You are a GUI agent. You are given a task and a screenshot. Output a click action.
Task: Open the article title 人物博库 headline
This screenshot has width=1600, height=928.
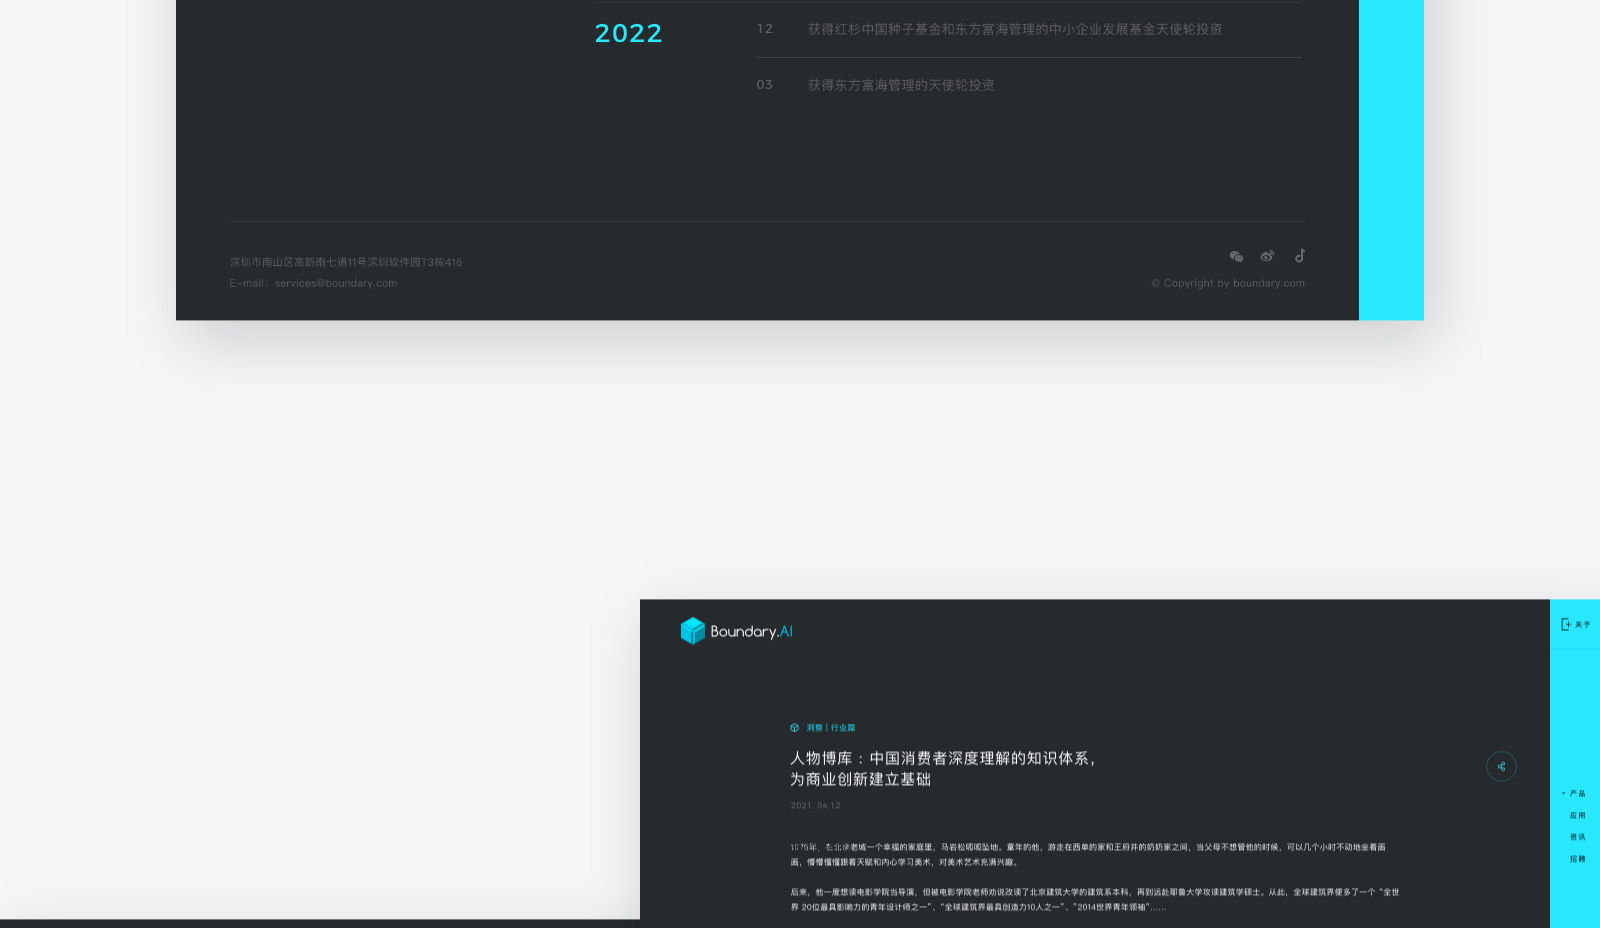(942, 769)
